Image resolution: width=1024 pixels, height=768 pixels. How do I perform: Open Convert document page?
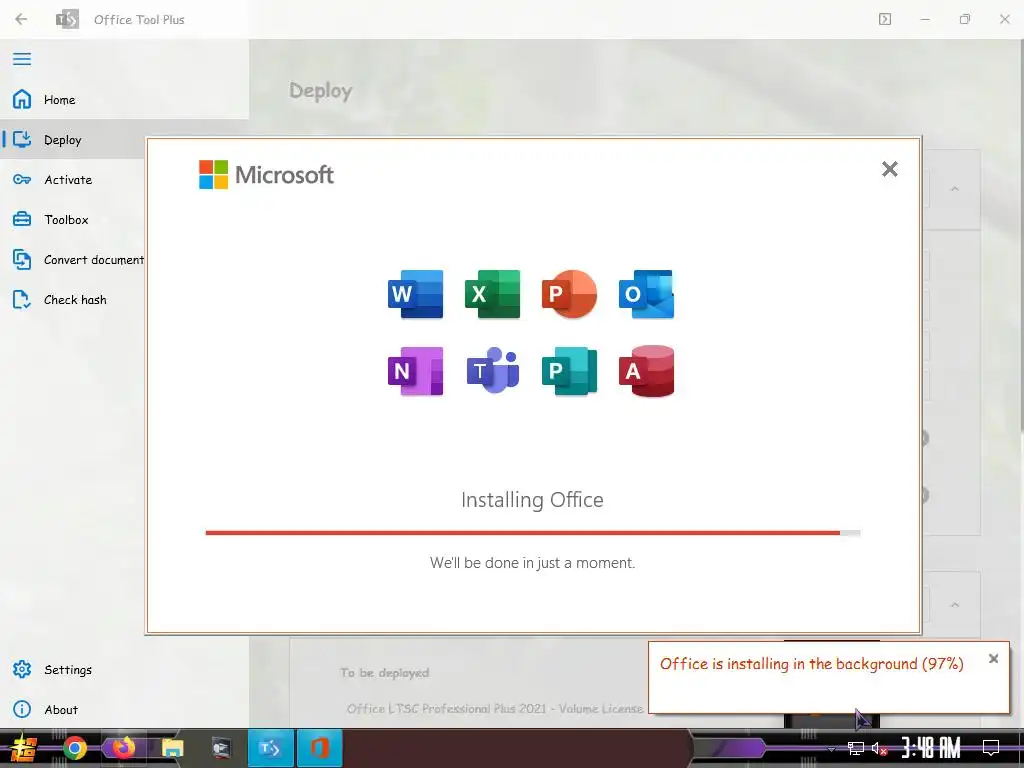(72, 260)
